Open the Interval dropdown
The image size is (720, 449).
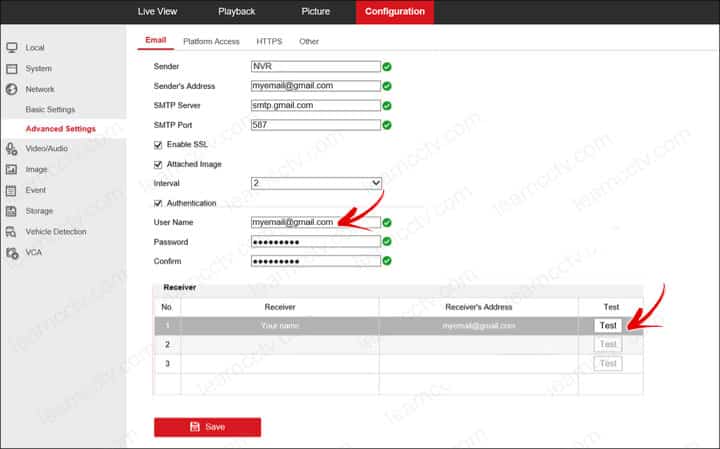tap(316, 183)
